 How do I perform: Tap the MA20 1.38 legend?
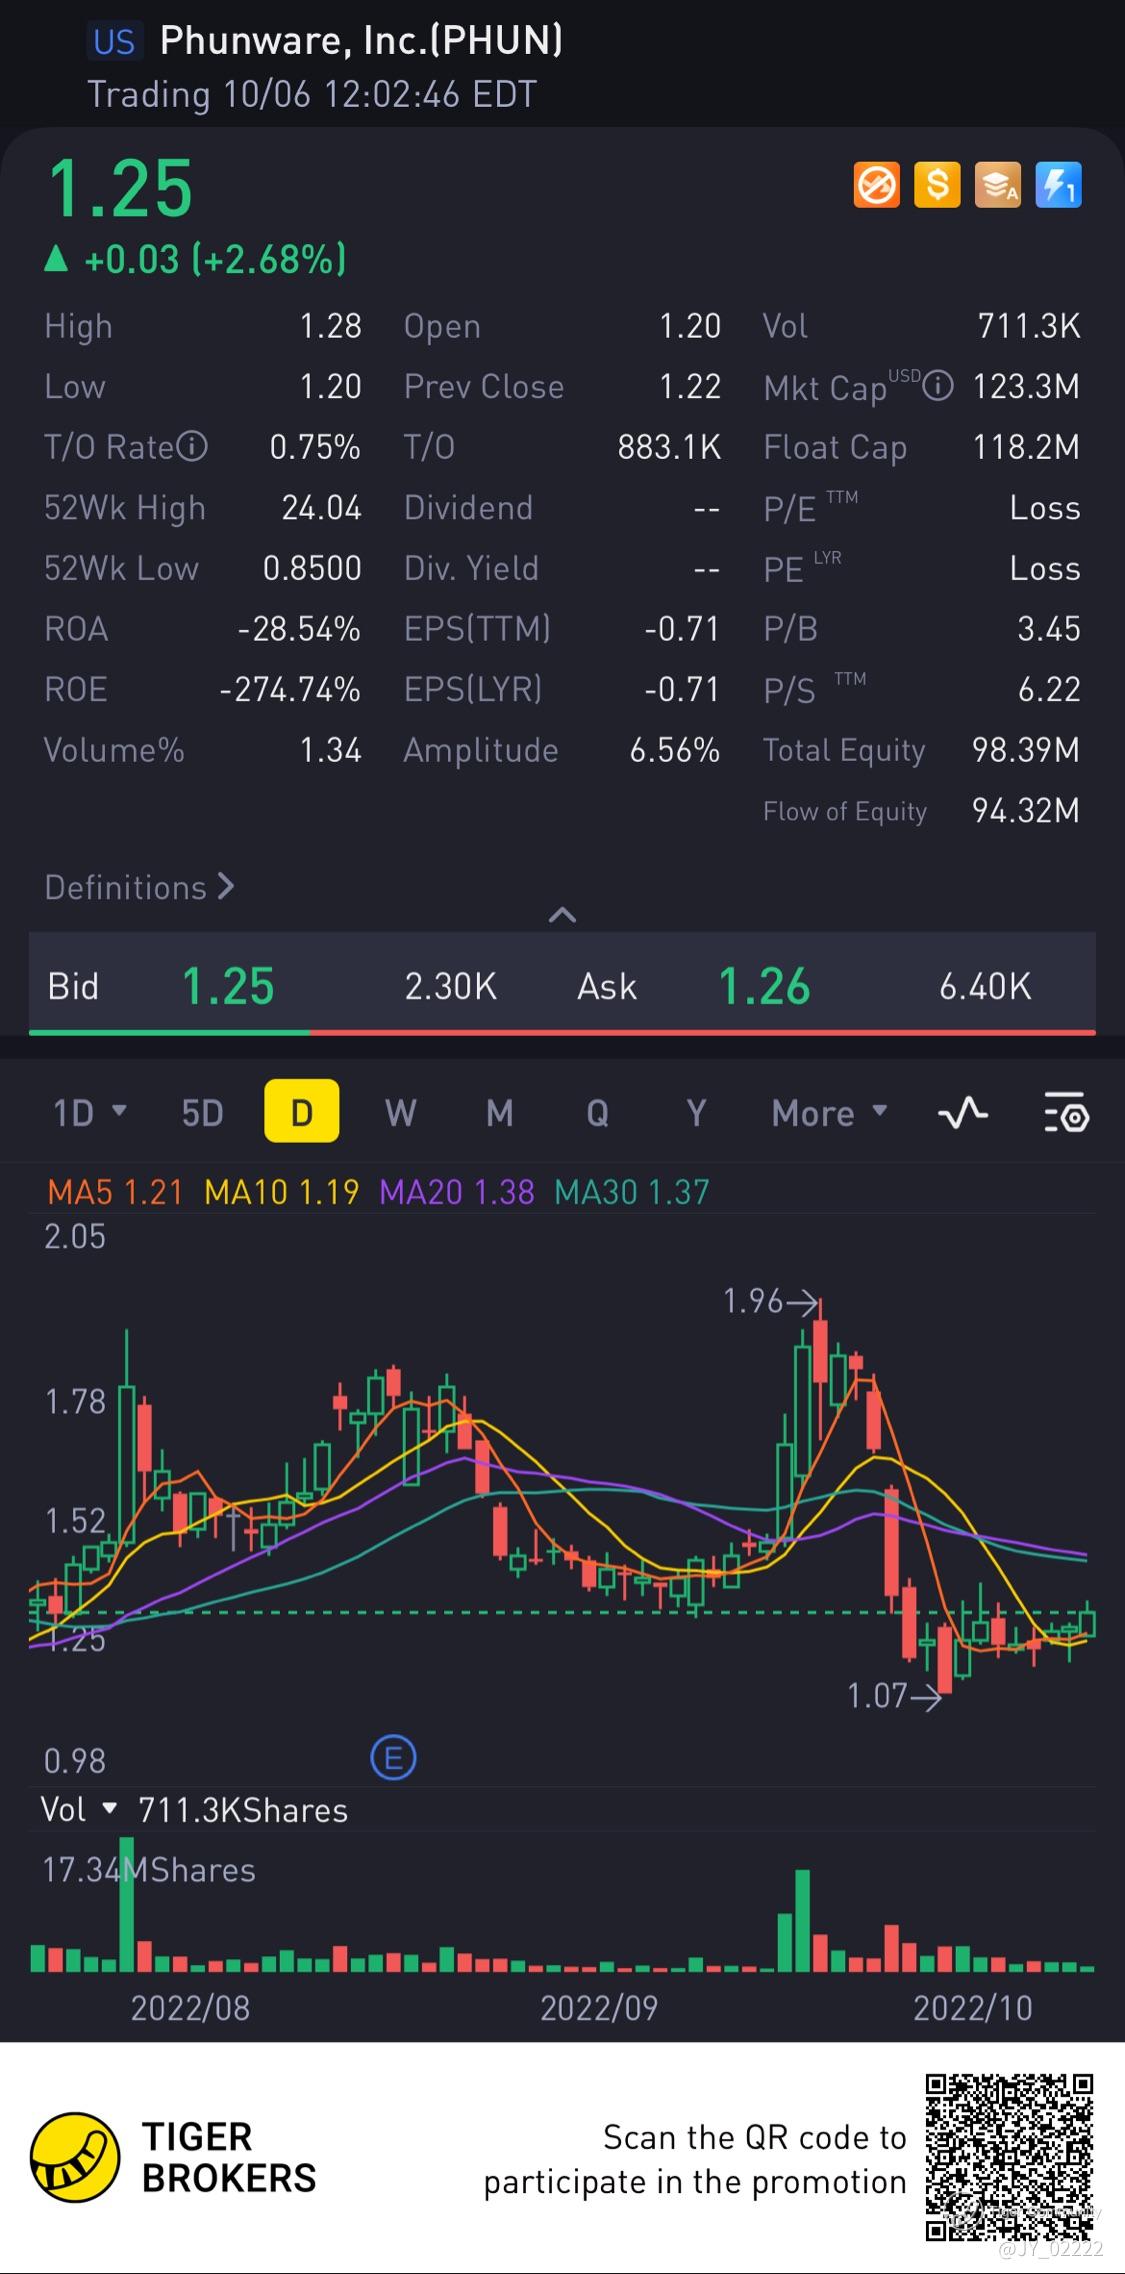pyautogui.click(x=457, y=1192)
